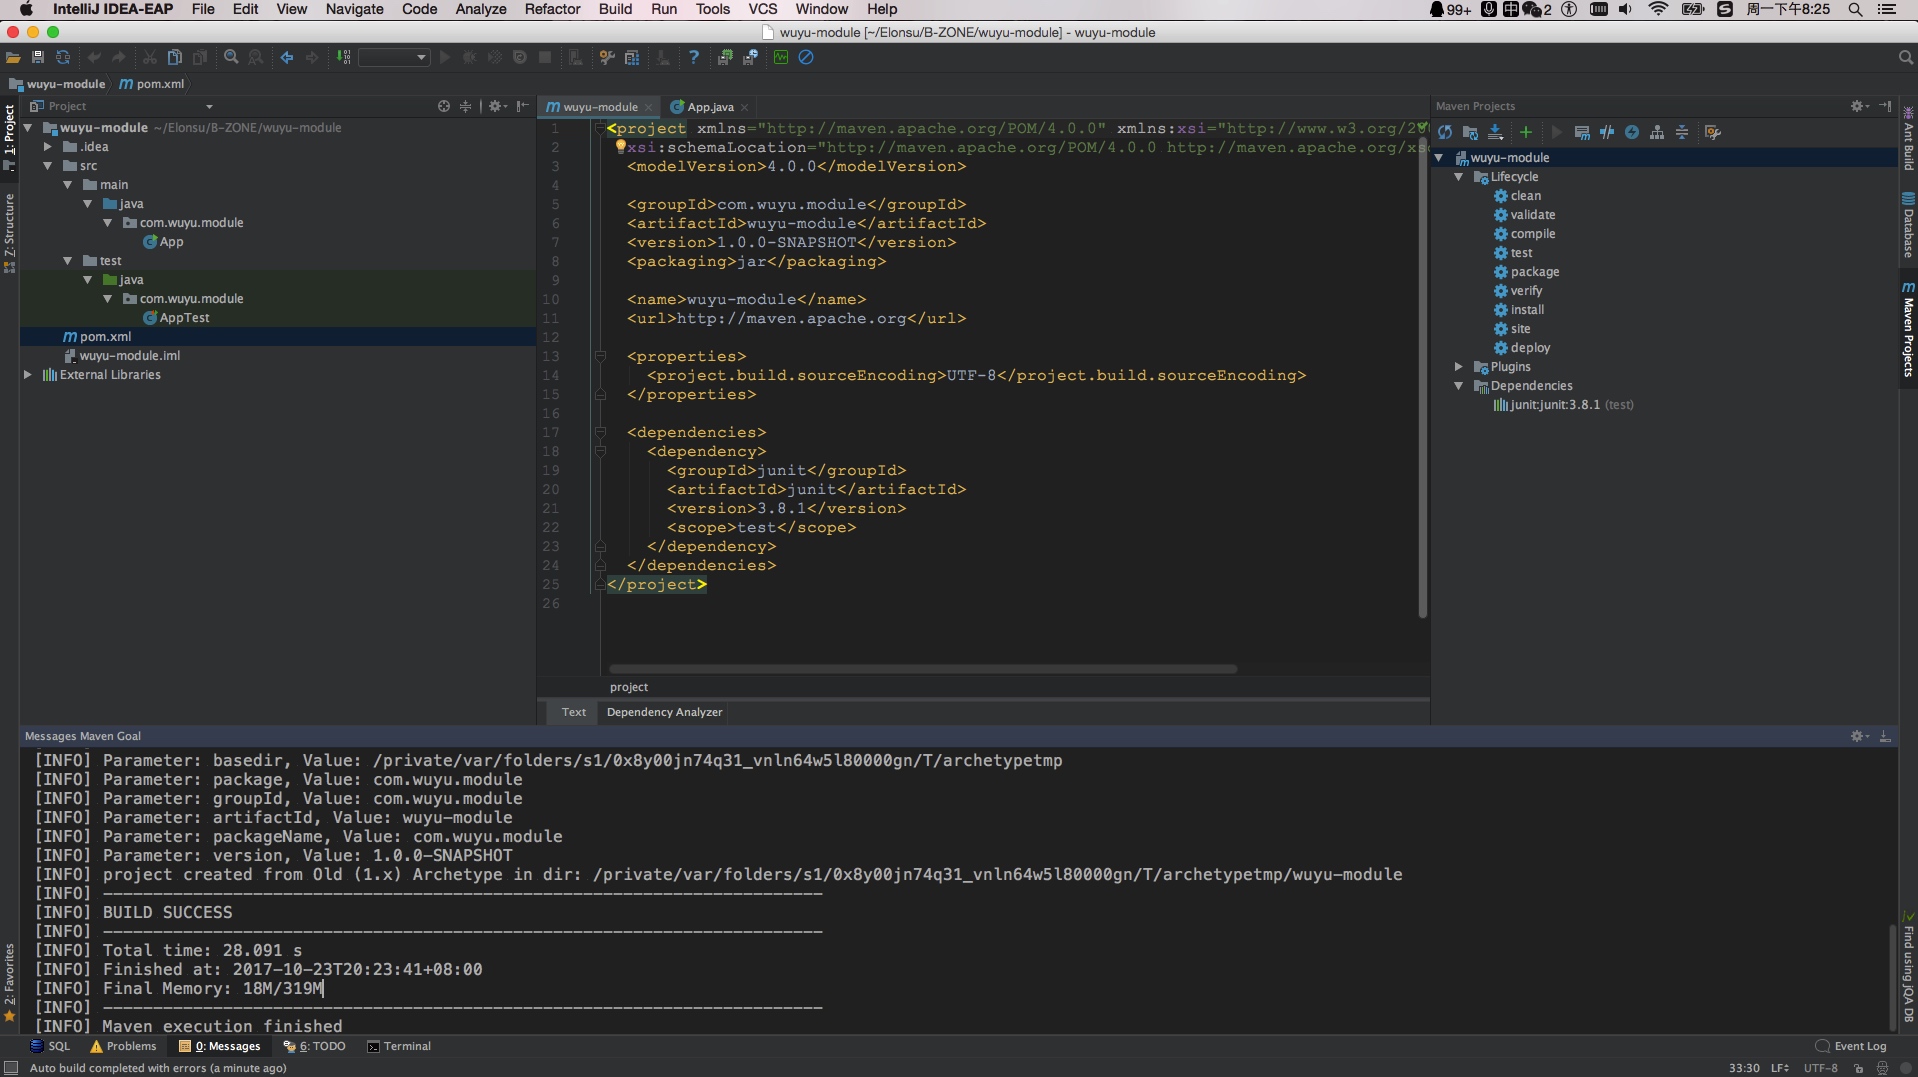Click Download Sources Maven icon
This screenshot has width=1918, height=1077.
1496,132
